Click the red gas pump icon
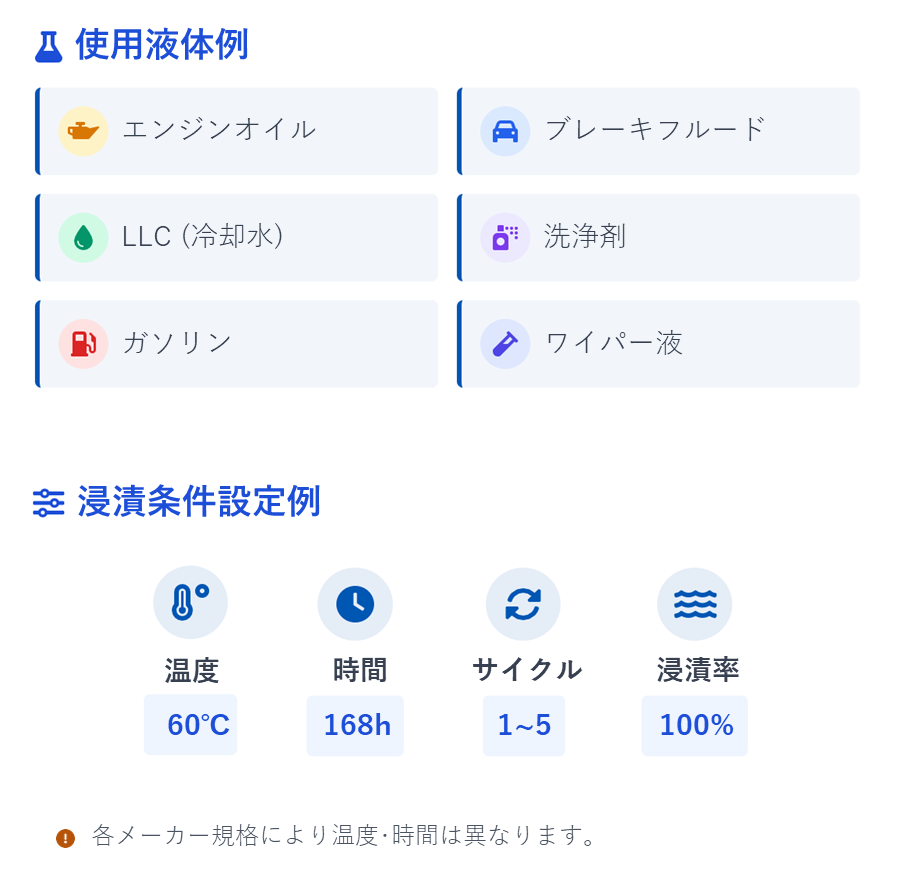Viewport: 922px width, 890px height. click(x=83, y=344)
